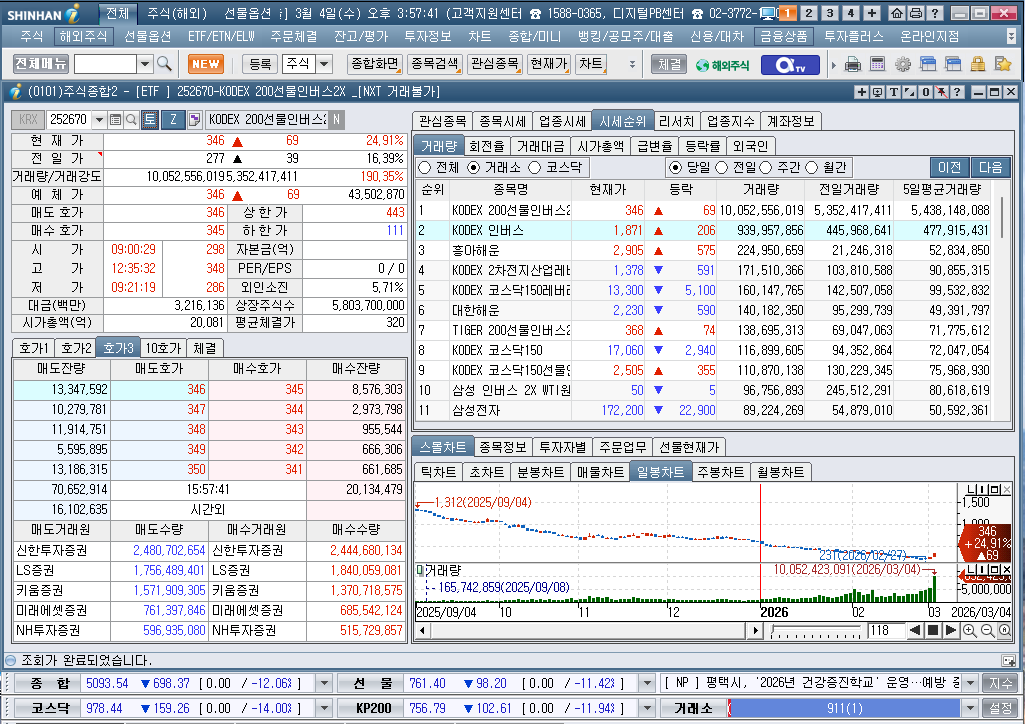Expand the menu bar overflow chevron
The width and height of the screenshot is (1025, 724).
point(1012,37)
